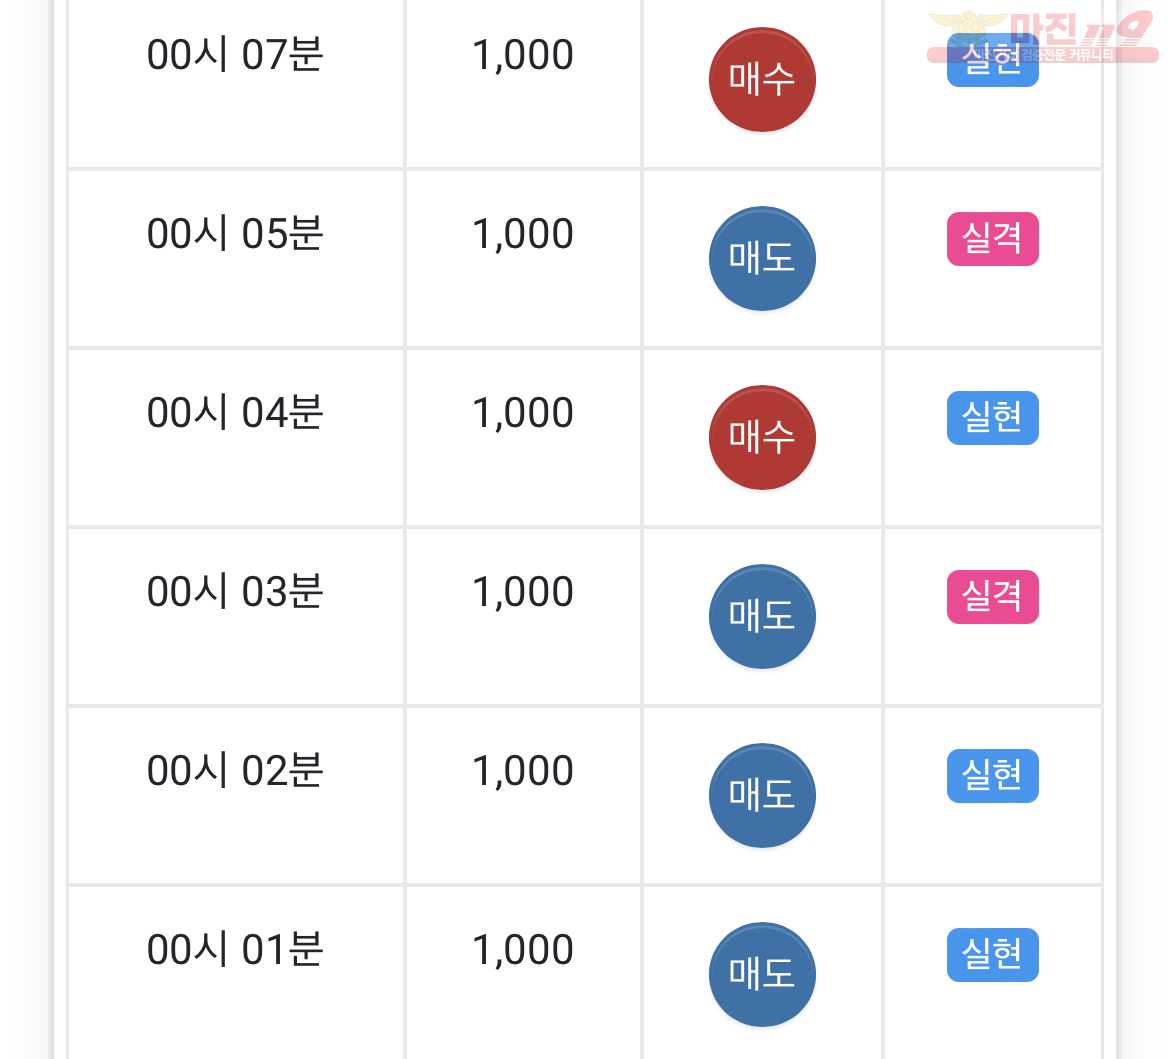Click the red 매수 circle in 00시 07분 row
Image resolution: width=1170 pixels, height=1059 pixels.
pos(762,79)
